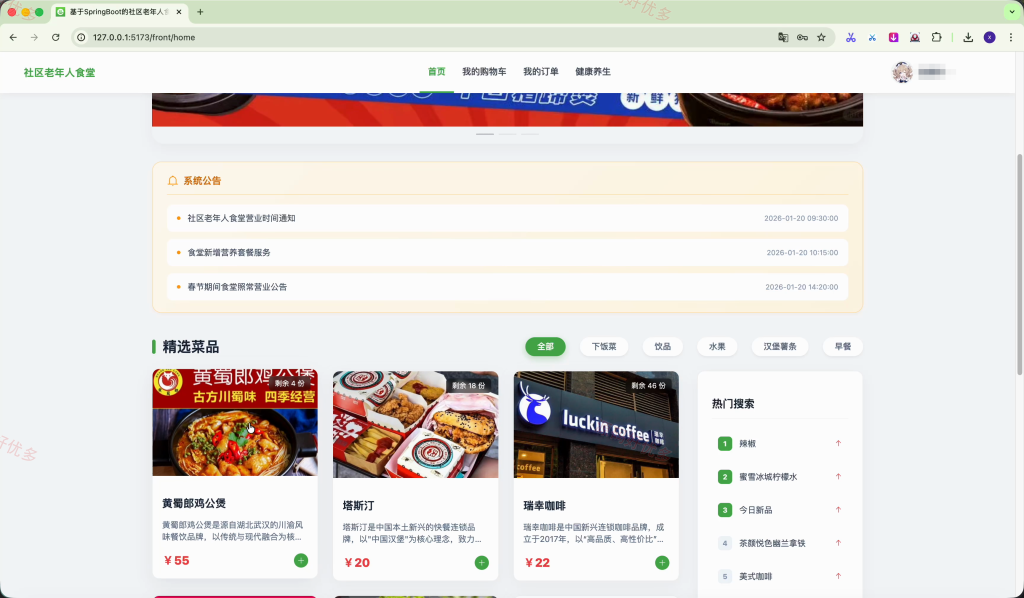
Task: Click the Chrome profile avatar icon
Action: [x=989, y=37]
